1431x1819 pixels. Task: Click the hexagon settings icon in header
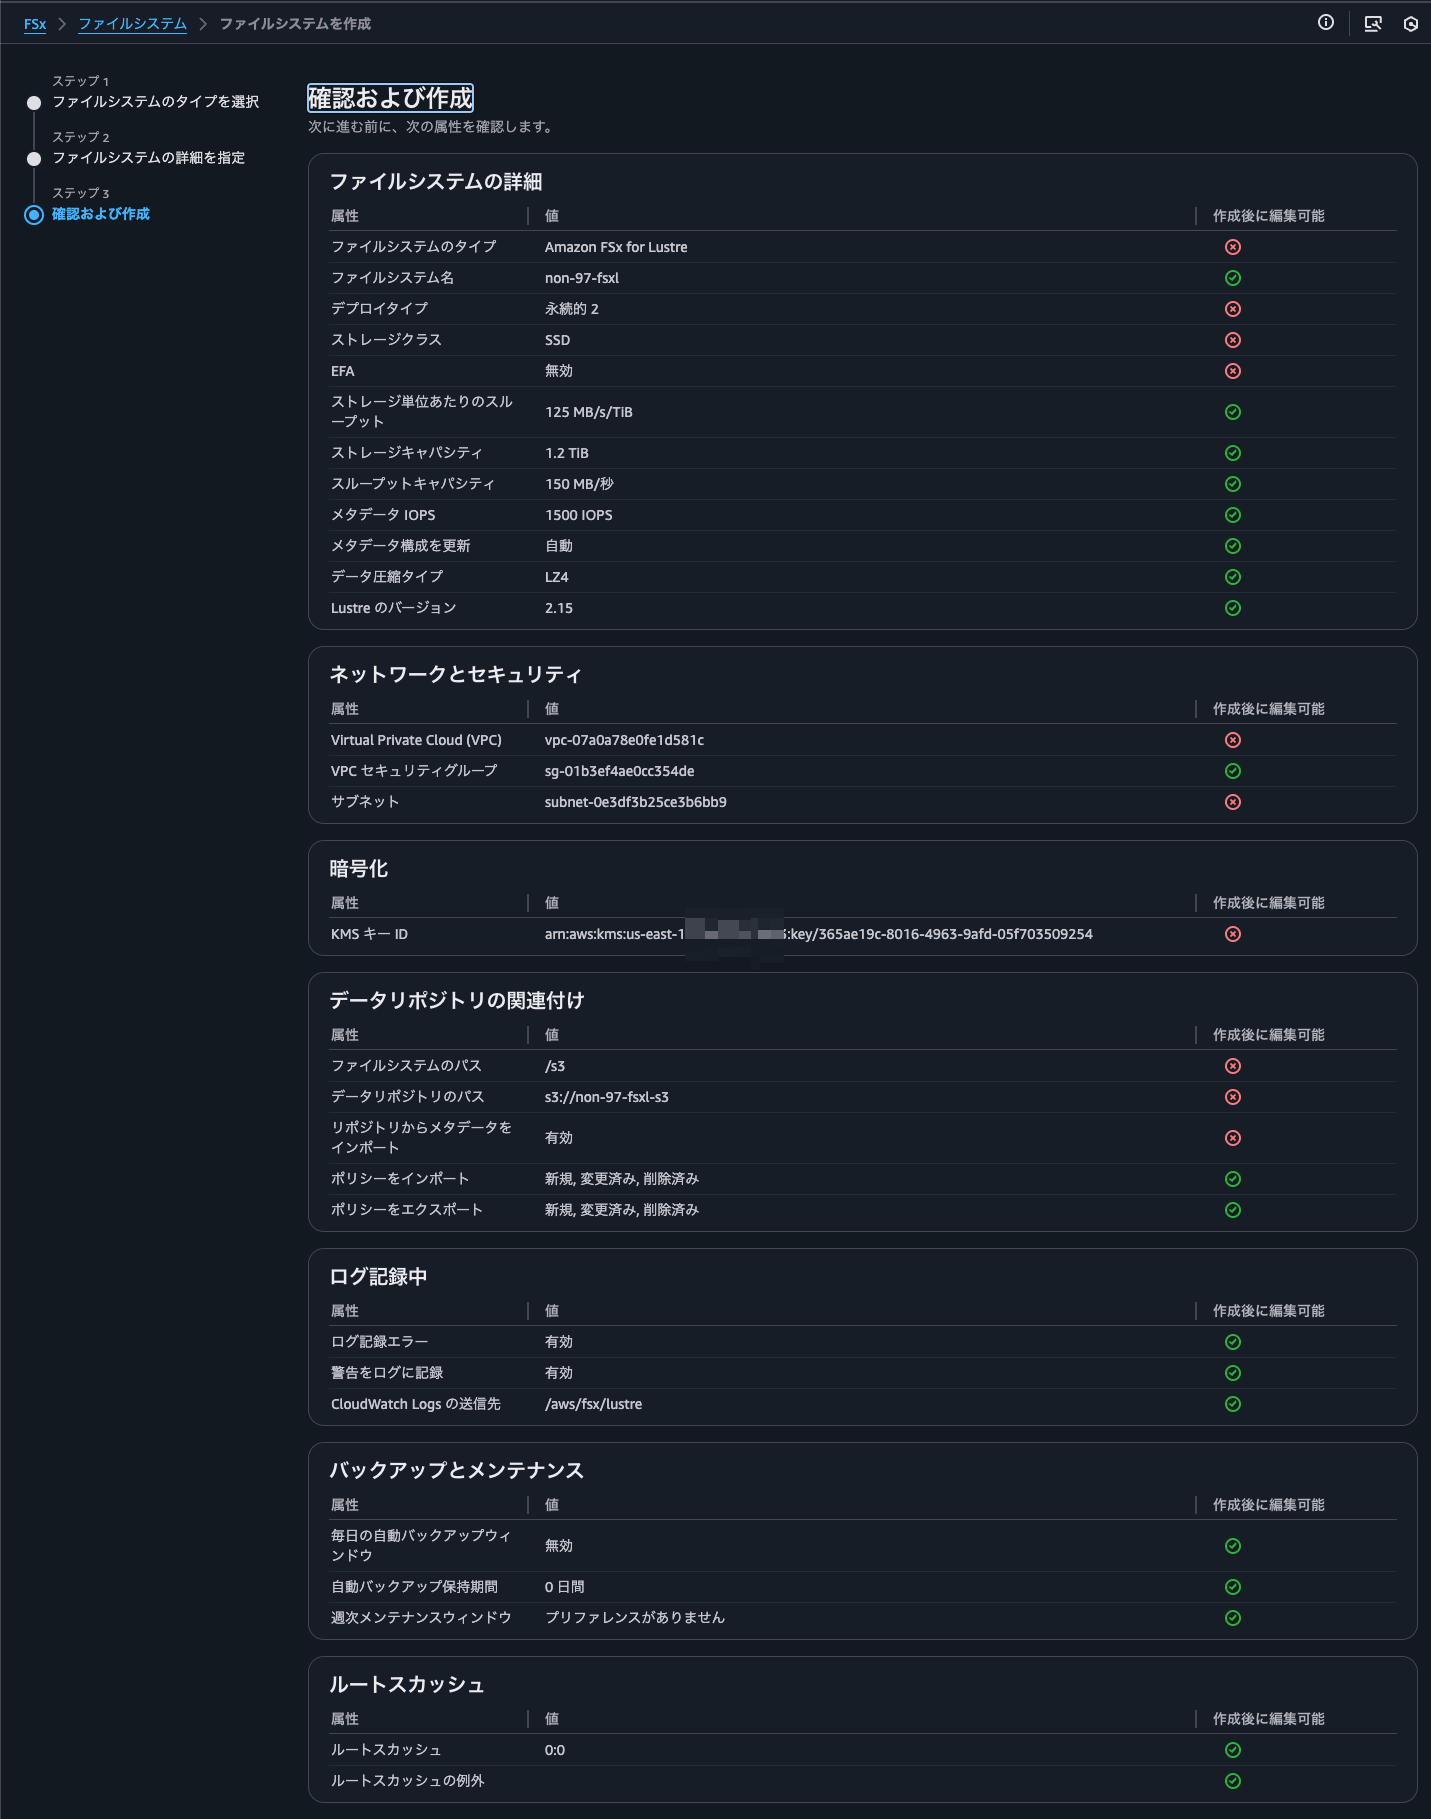(x=1411, y=23)
